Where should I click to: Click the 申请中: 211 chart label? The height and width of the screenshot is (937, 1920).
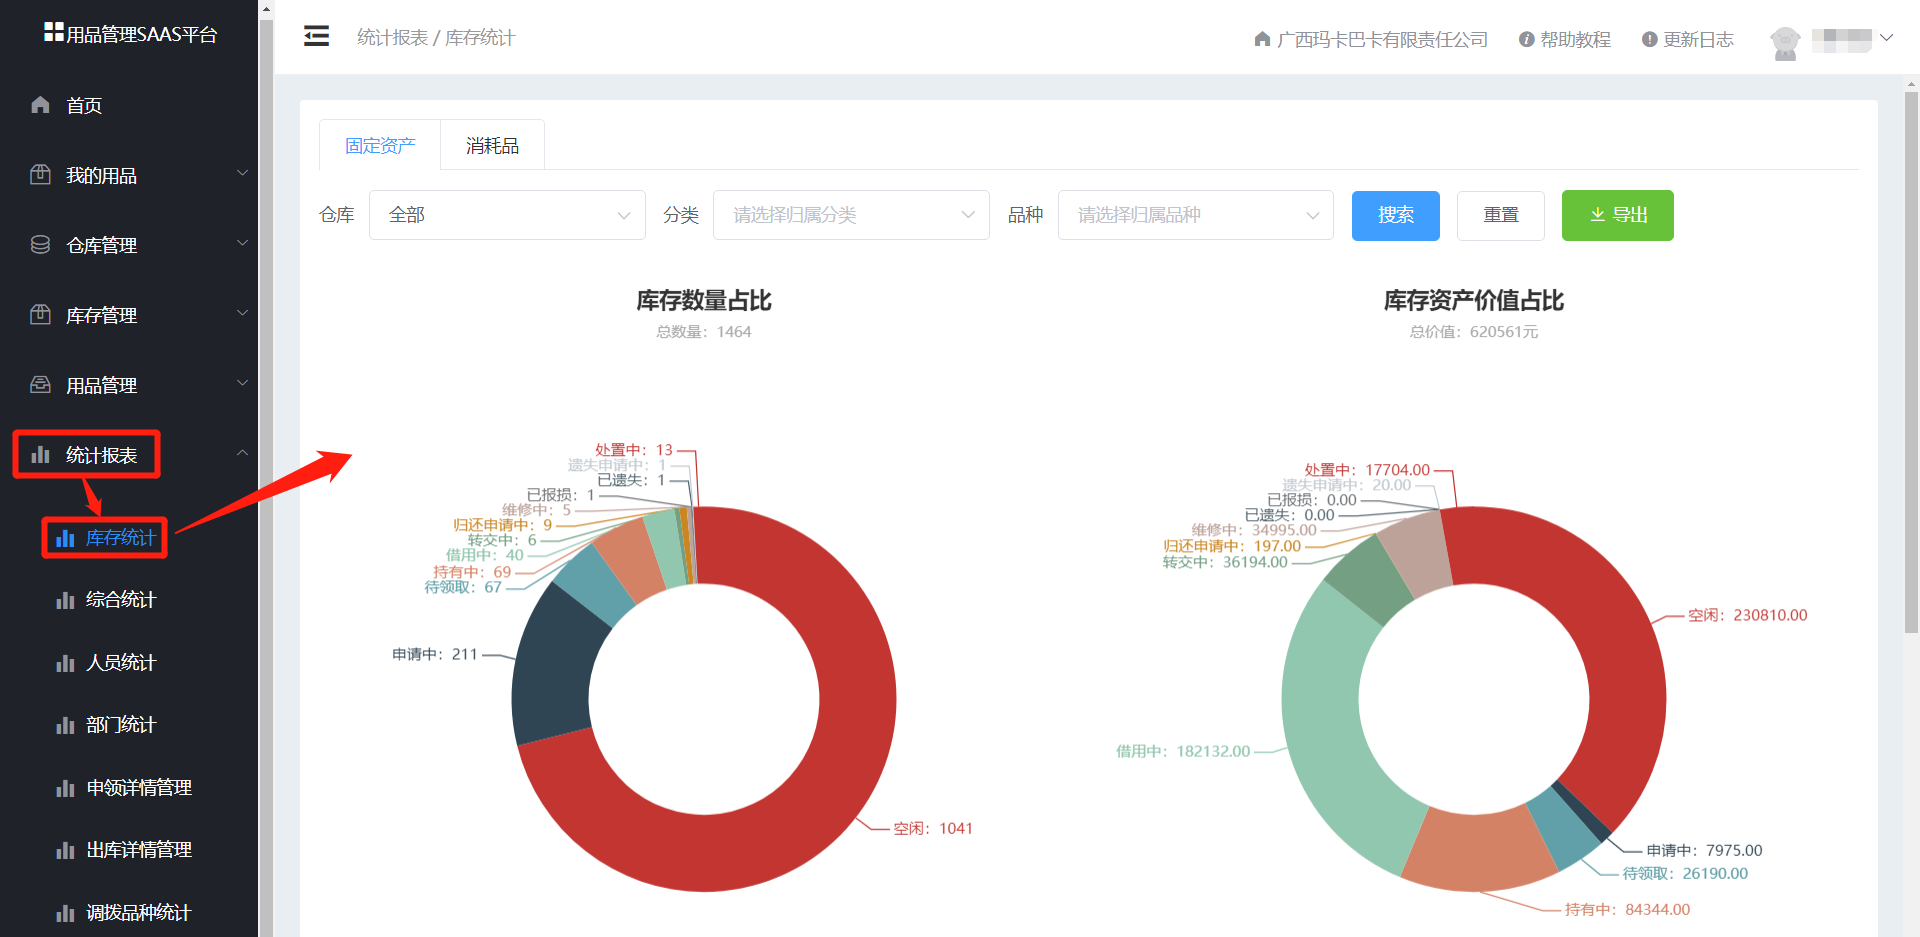pos(435,654)
